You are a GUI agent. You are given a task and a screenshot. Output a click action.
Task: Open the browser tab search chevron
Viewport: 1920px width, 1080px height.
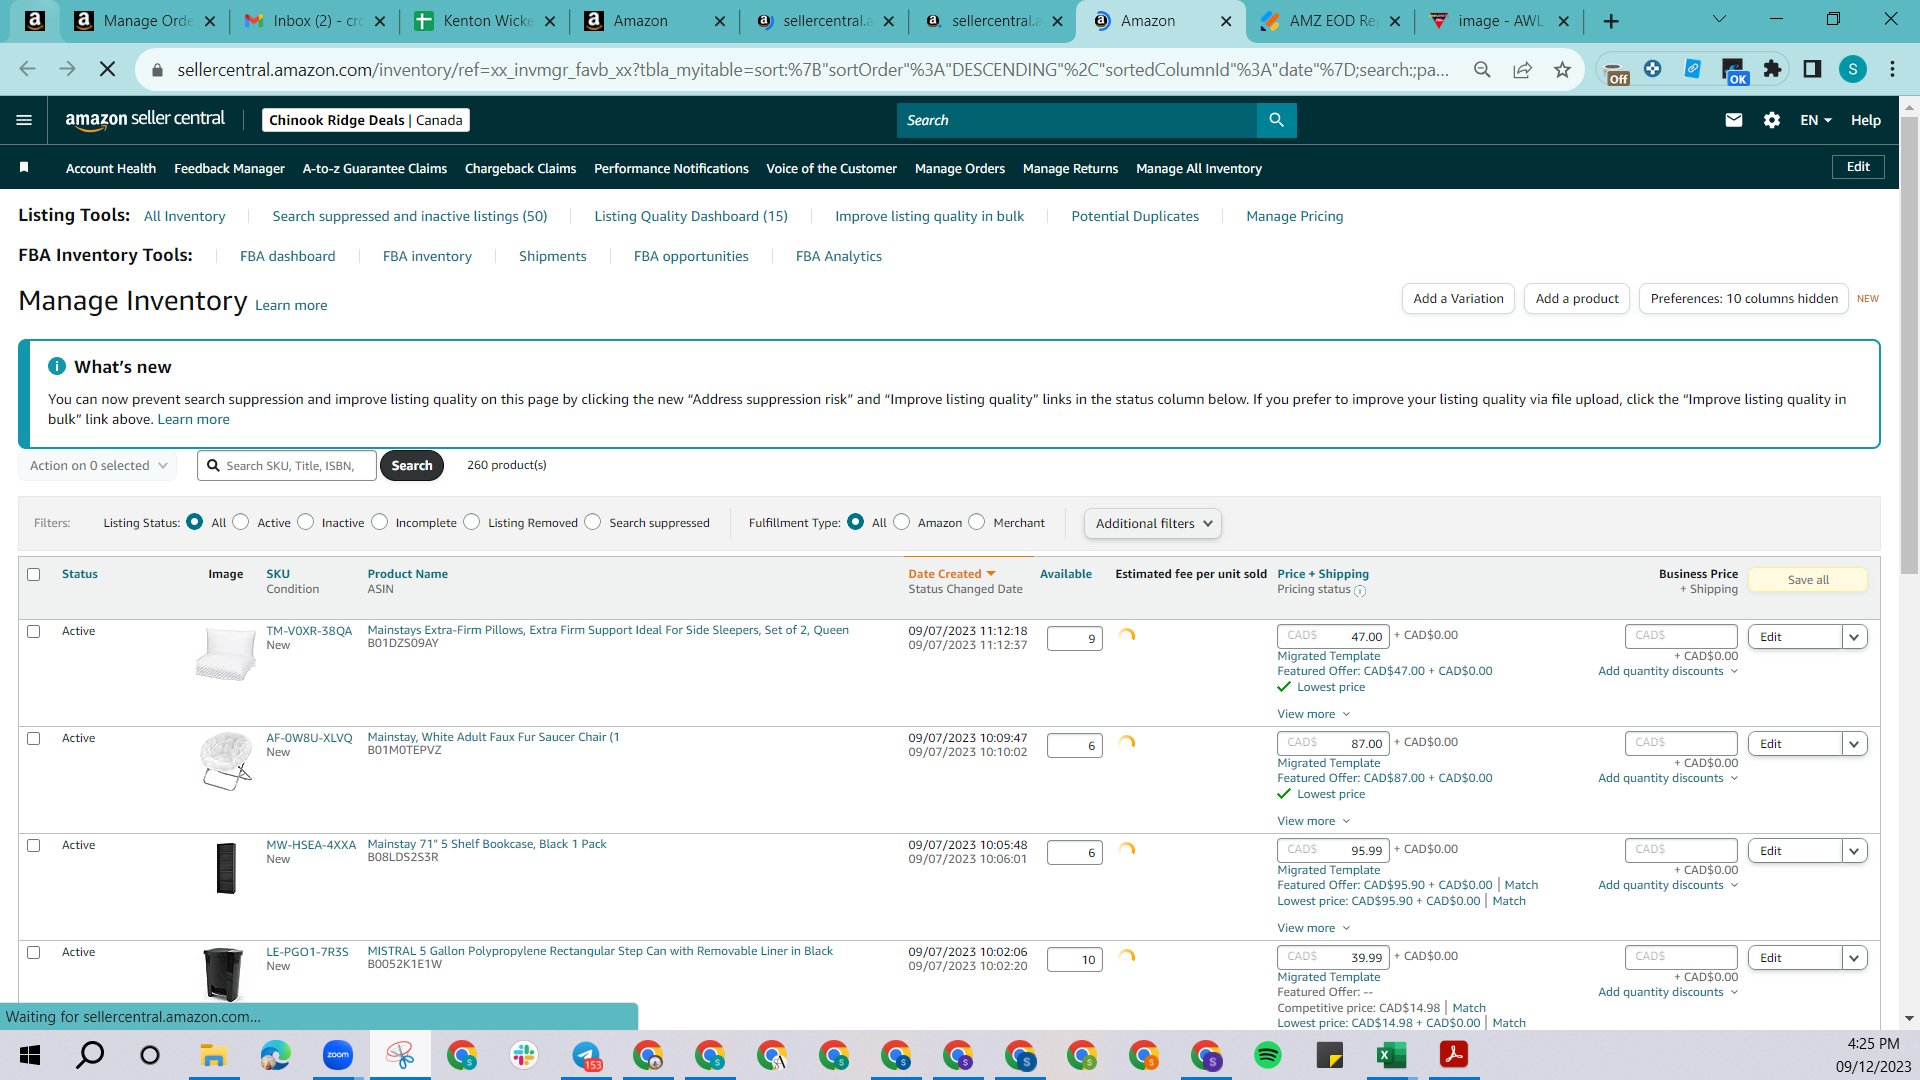pyautogui.click(x=1720, y=19)
